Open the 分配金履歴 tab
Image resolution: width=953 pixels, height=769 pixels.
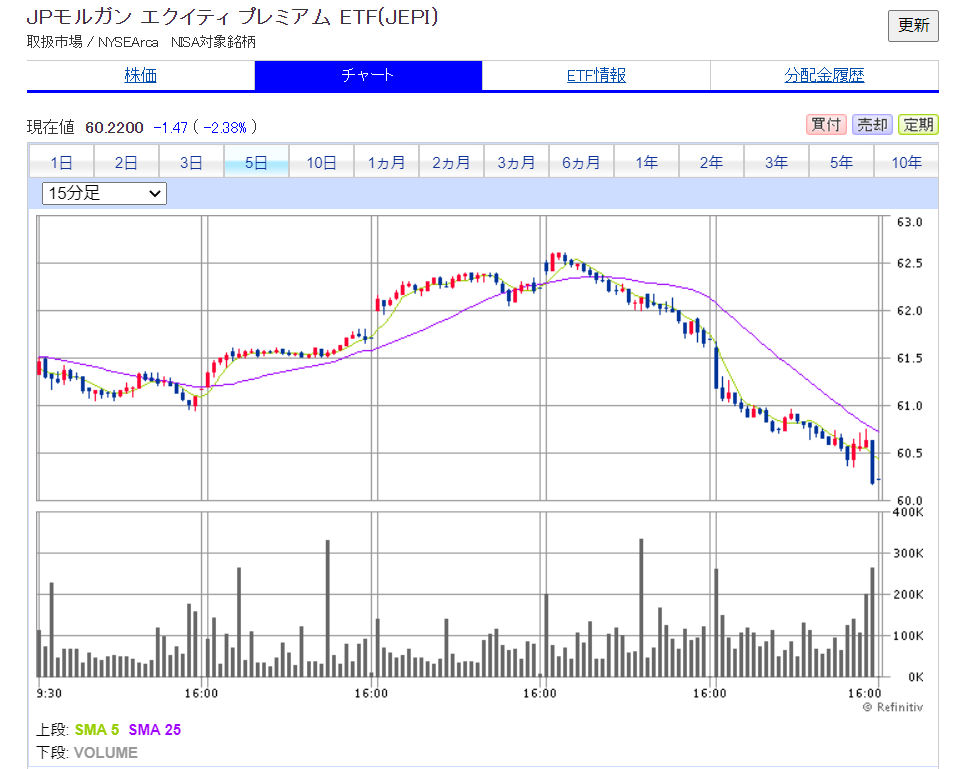(x=824, y=75)
